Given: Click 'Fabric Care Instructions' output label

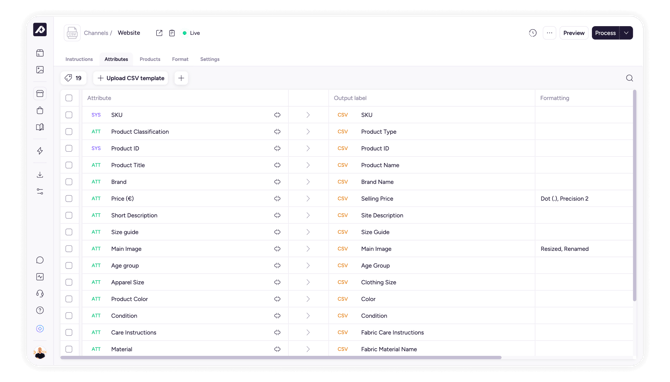Looking at the screenshot, I should coord(392,332).
